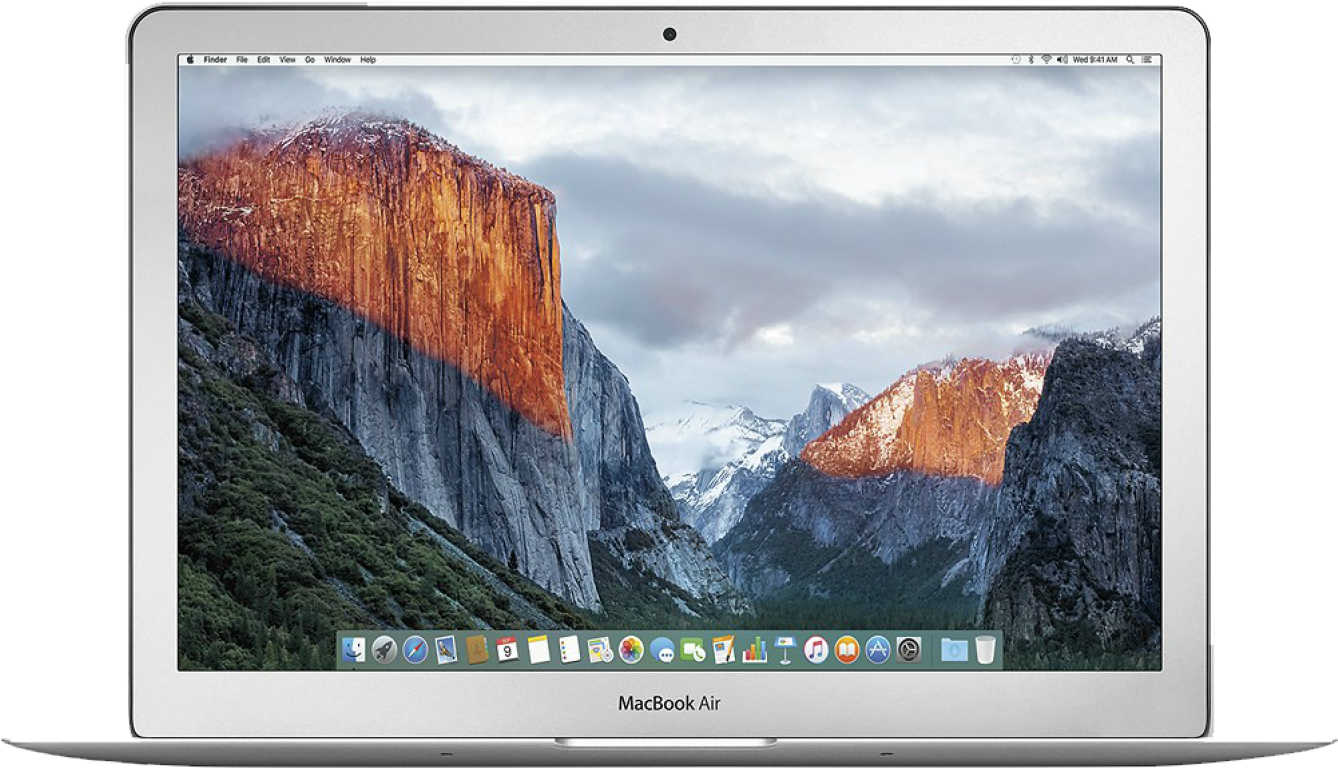
Task: Open Reminders list icon
Action: (x=570, y=650)
